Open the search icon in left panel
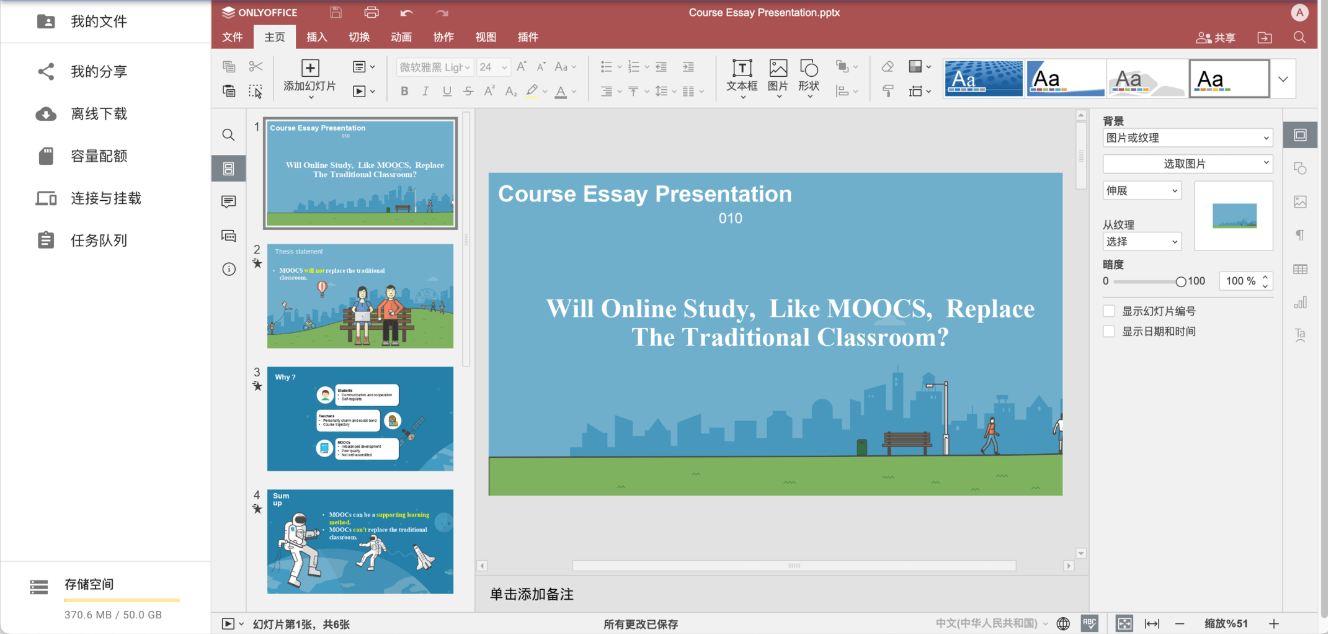This screenshot has height=634, width=1328. (x=229, y=135)
